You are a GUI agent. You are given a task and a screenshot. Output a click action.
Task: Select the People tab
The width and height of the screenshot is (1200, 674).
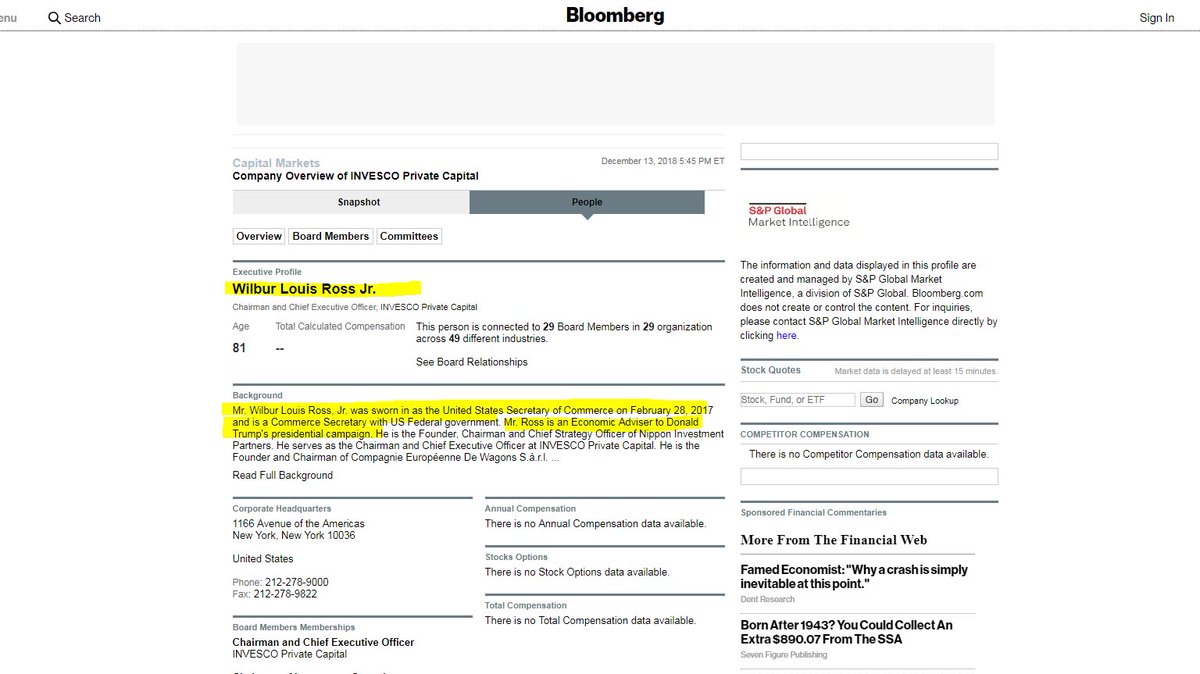(587, 202)
